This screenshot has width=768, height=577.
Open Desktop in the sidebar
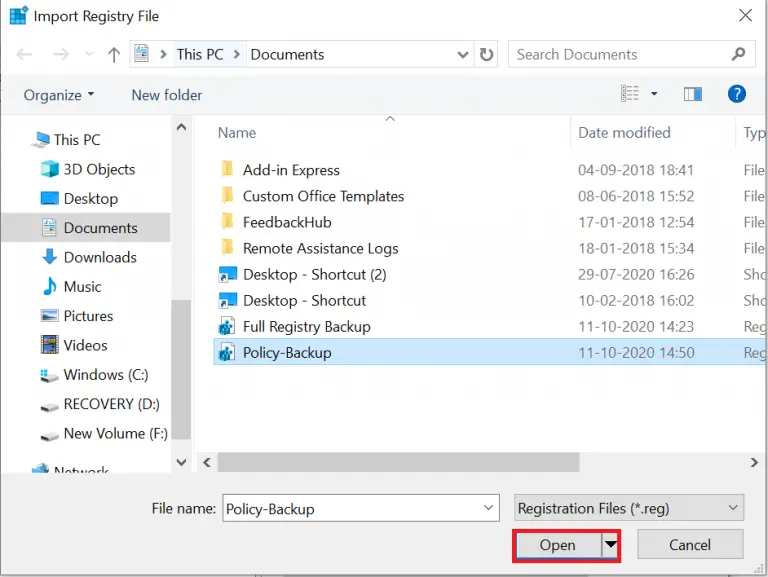[79, 198]
